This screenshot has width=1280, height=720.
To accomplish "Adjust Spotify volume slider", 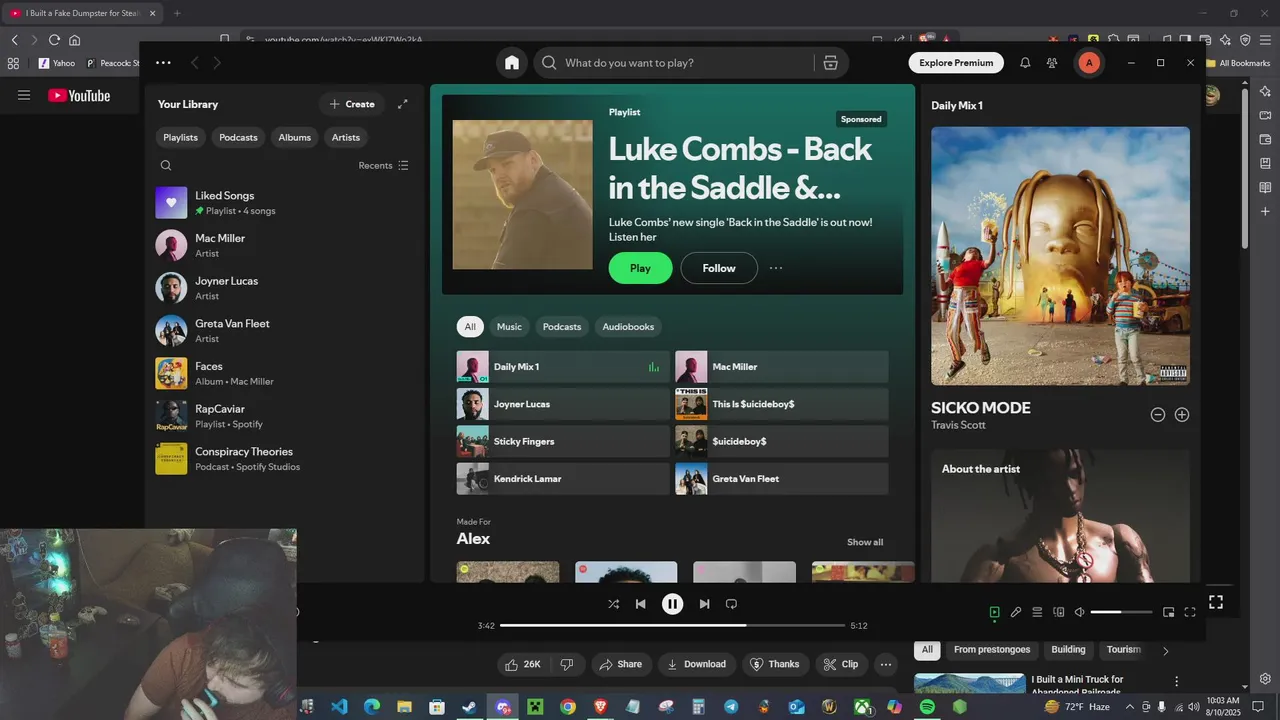I will coord(1121,612).
